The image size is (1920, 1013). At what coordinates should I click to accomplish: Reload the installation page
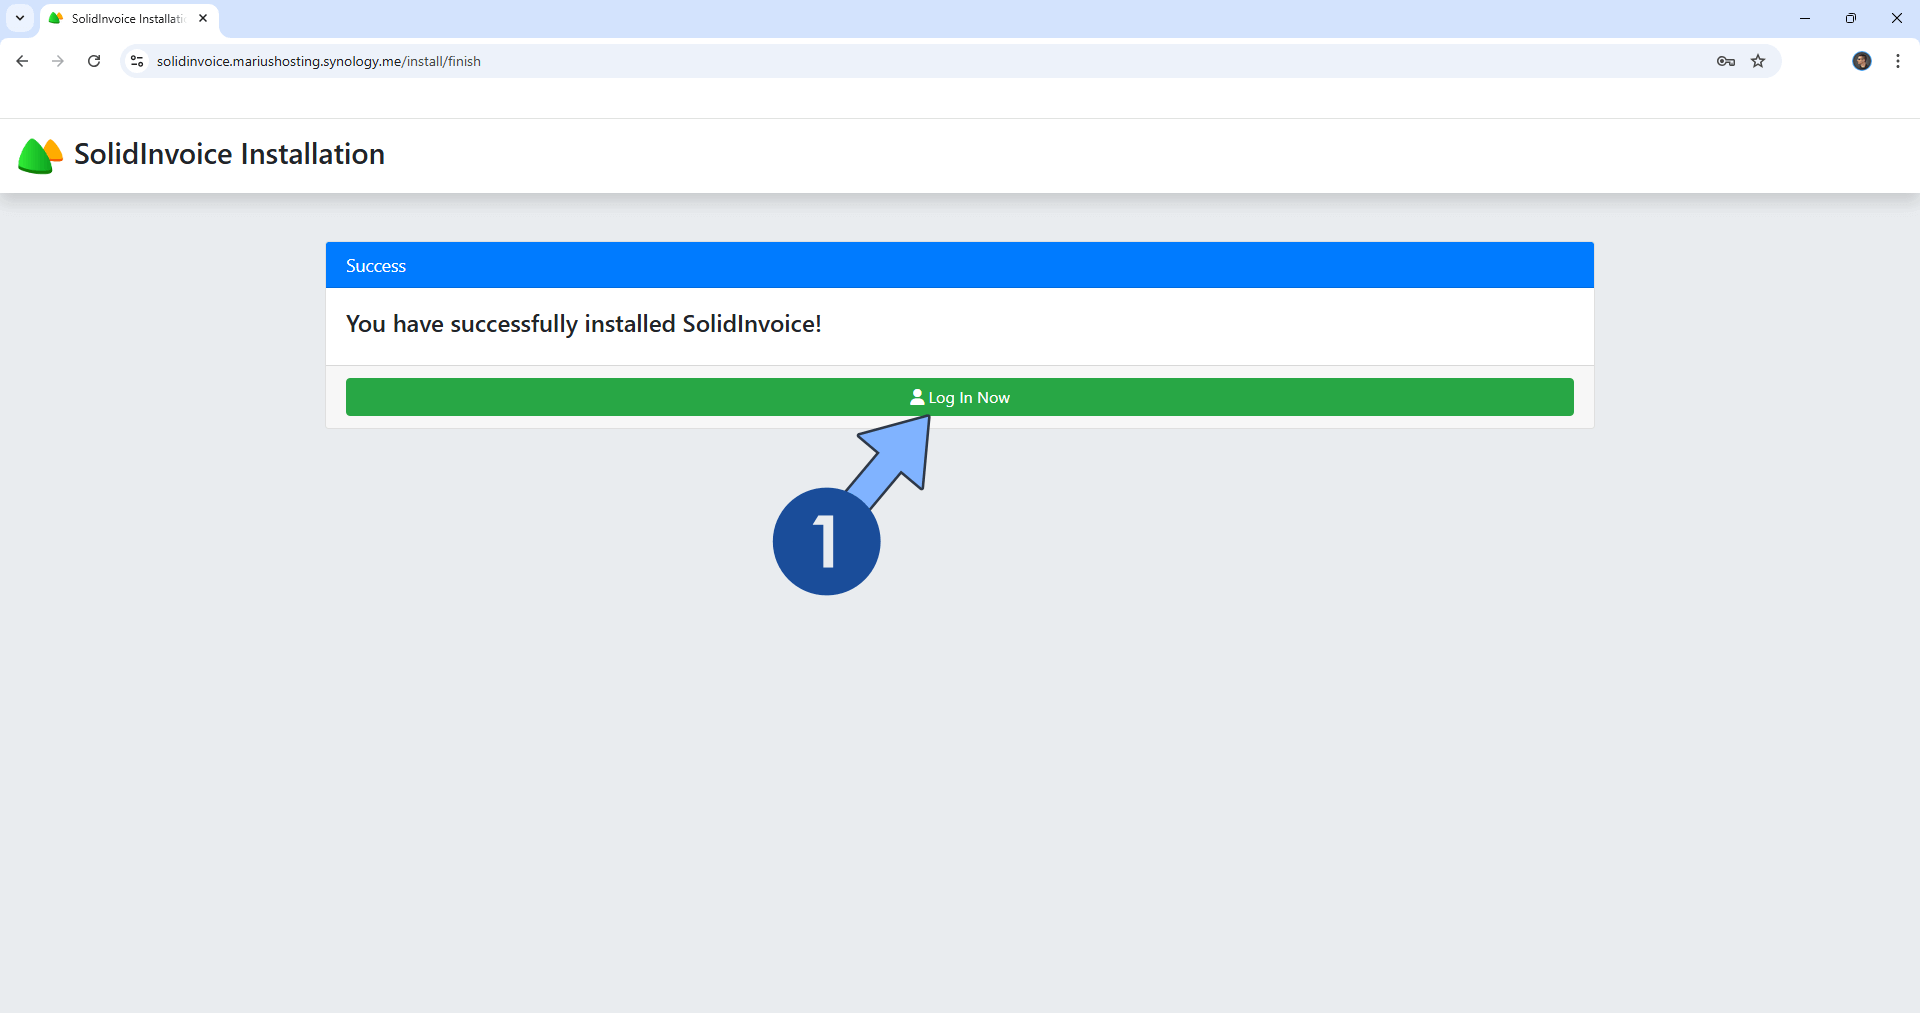94,61
